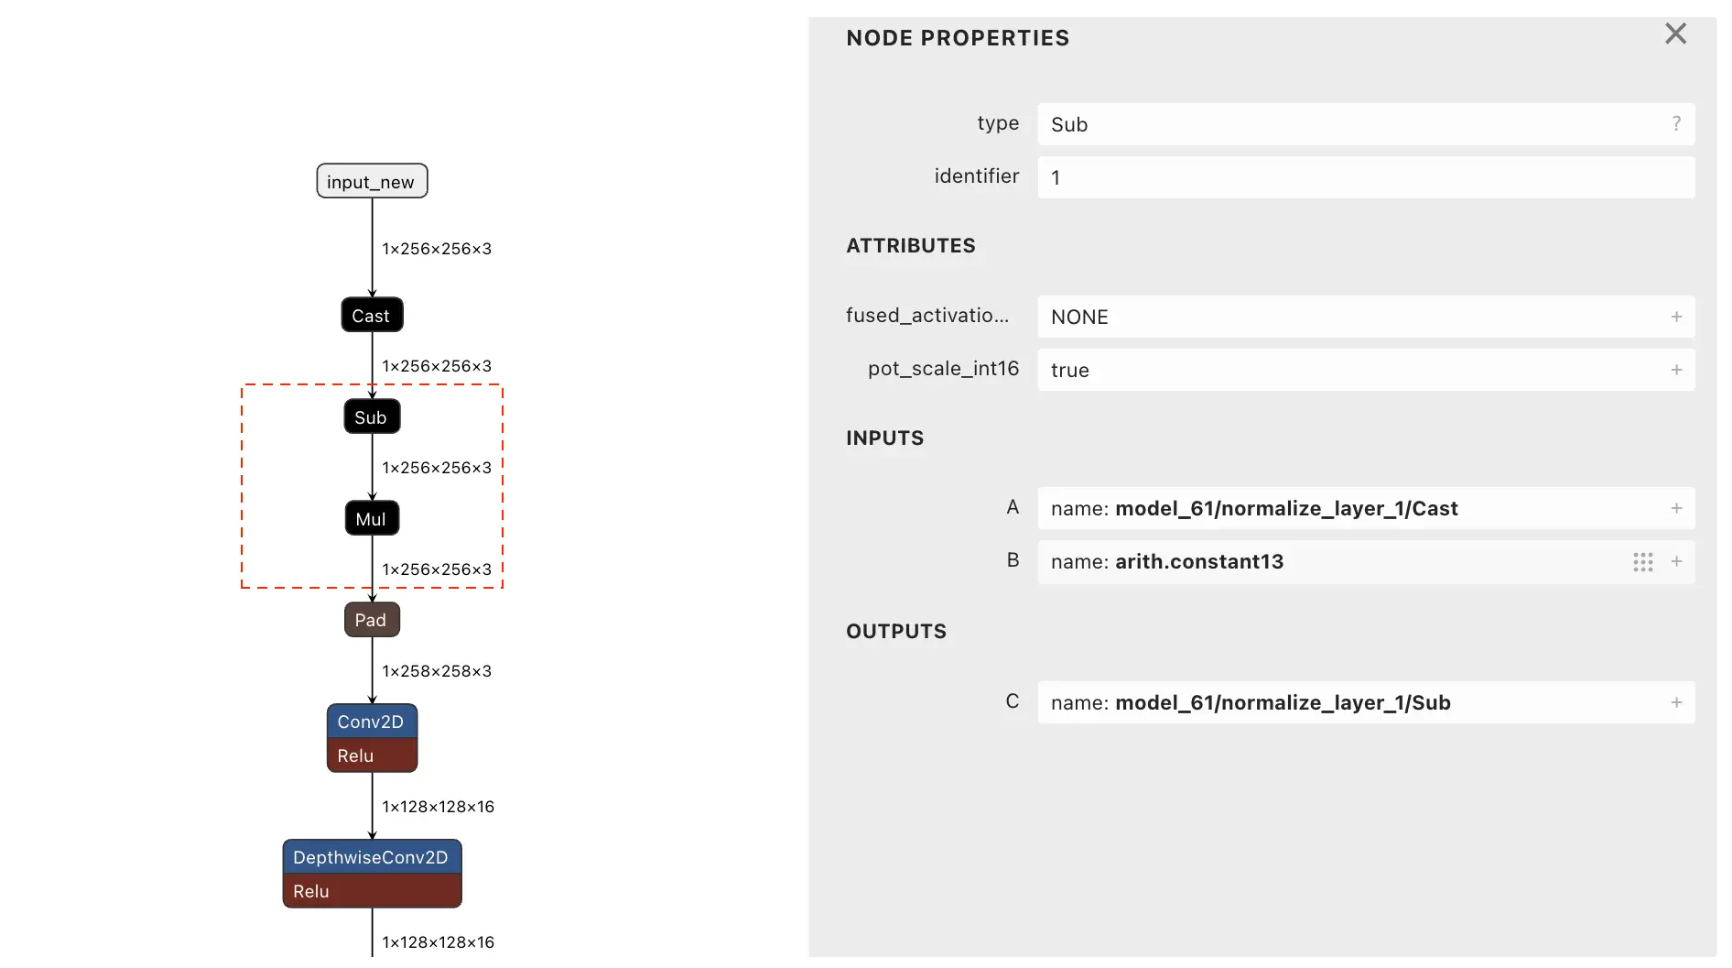The image size is (1732, 968).
Task: Select the DepthwiseConv2D node
Action: (x=371, y=858)
